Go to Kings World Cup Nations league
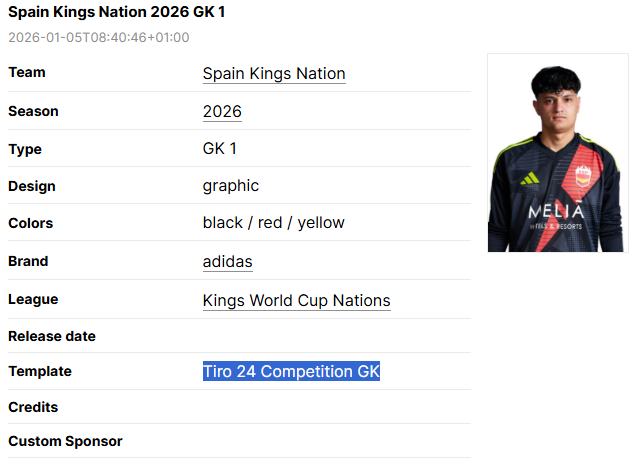 (296, 300)
